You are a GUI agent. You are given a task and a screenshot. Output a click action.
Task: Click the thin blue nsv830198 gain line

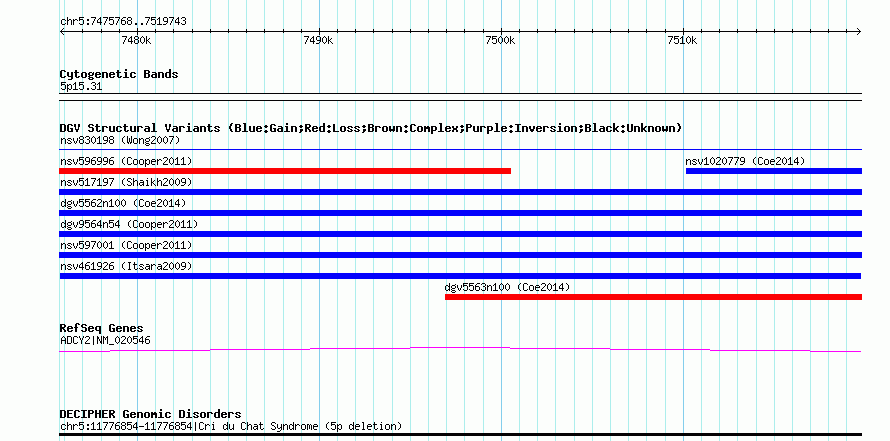pos(460,150)
